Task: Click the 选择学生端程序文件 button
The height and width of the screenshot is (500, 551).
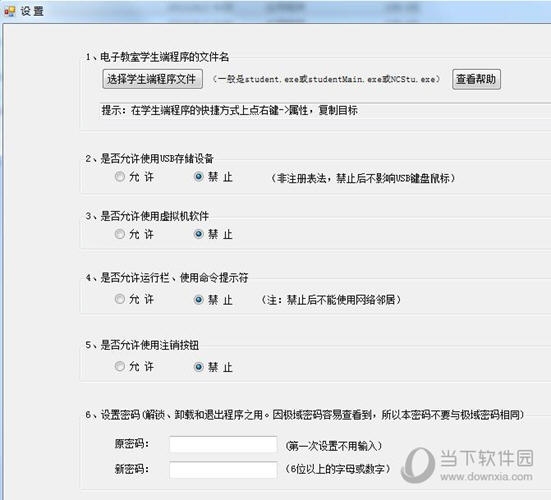Action: [152, 79]
